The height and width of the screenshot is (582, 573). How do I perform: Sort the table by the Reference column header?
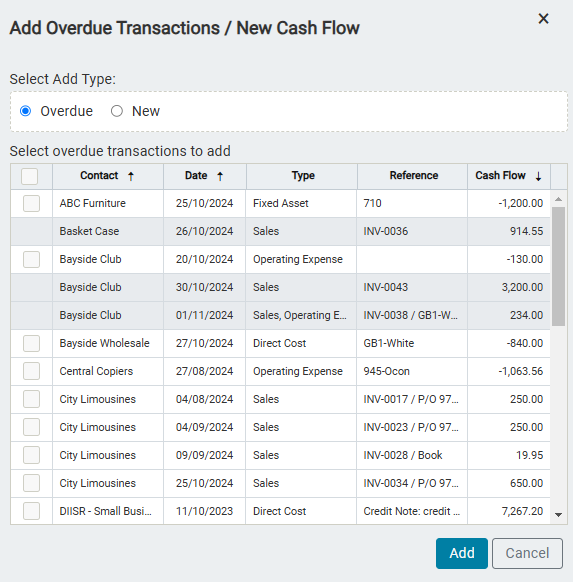tap(413, 176)
